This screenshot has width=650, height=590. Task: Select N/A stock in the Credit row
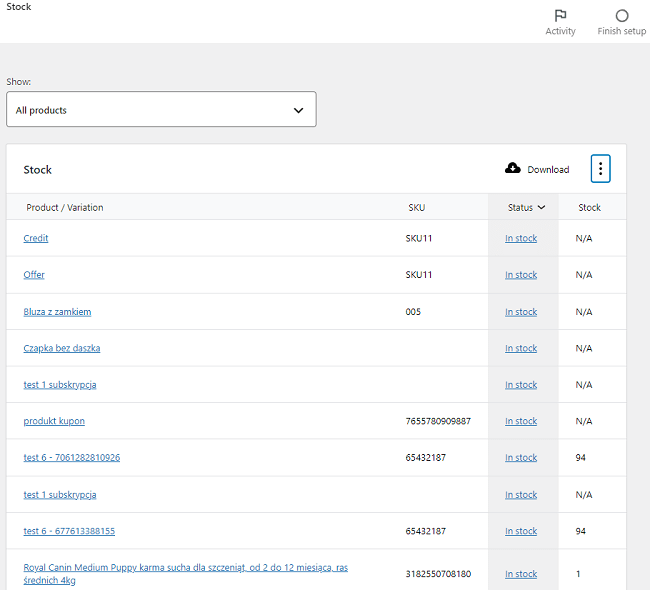(x=584, y=238)
